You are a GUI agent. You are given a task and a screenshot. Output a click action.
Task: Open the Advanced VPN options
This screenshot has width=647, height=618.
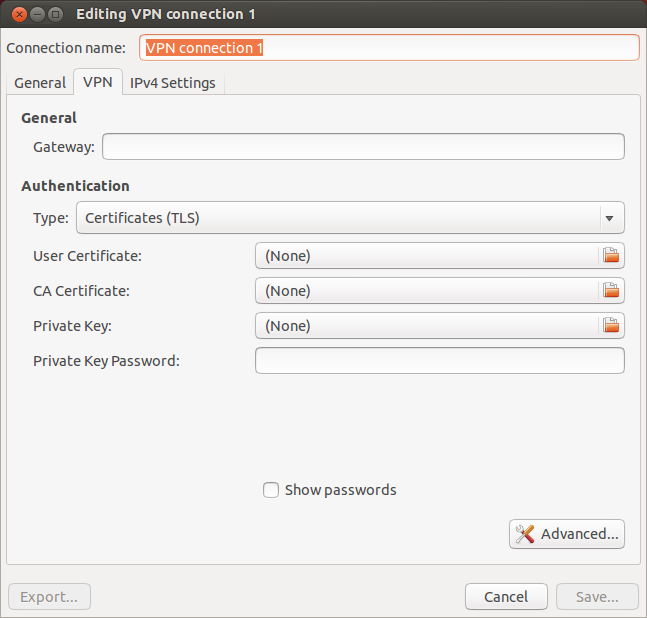pyautogui.click(x=567, y=534)
